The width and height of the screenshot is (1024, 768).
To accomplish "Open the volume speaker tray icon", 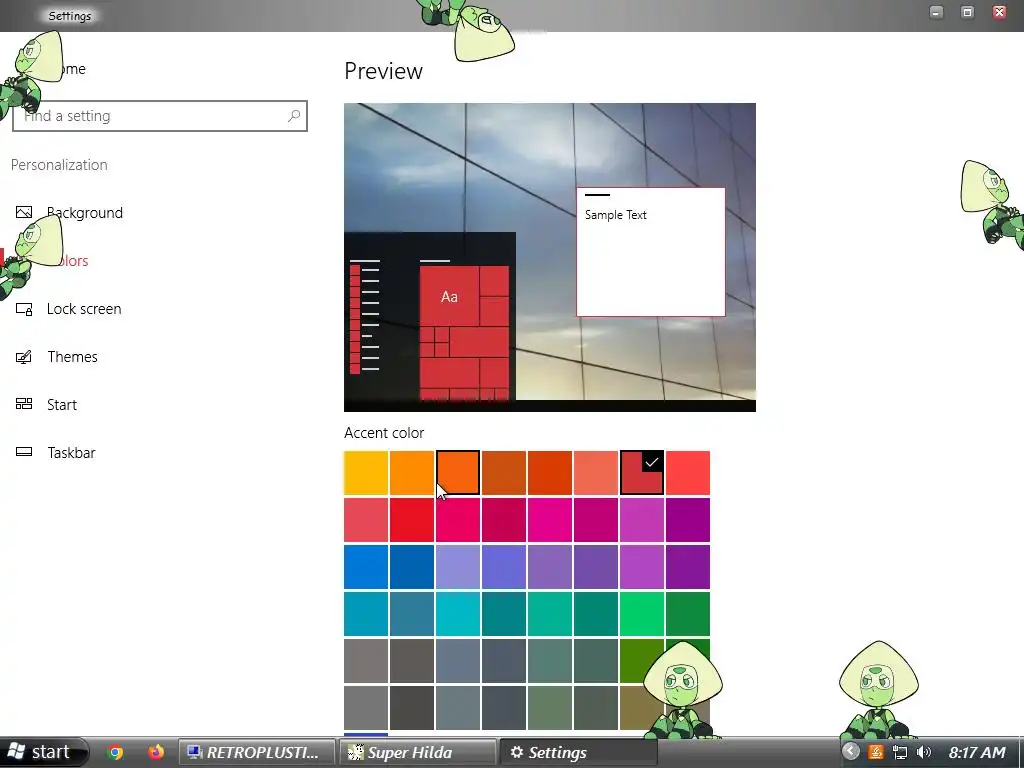I will pyautogui.click(x=923, y=752).
